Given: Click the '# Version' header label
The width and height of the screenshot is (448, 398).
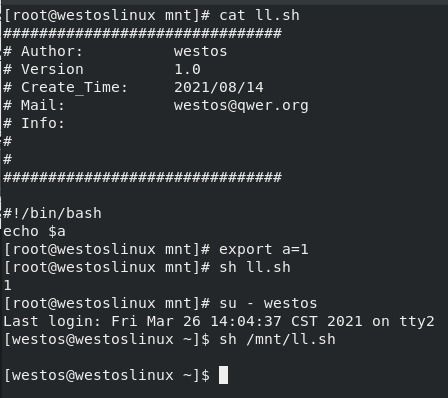Looking at the screenshot, I should tap(43, 69).
